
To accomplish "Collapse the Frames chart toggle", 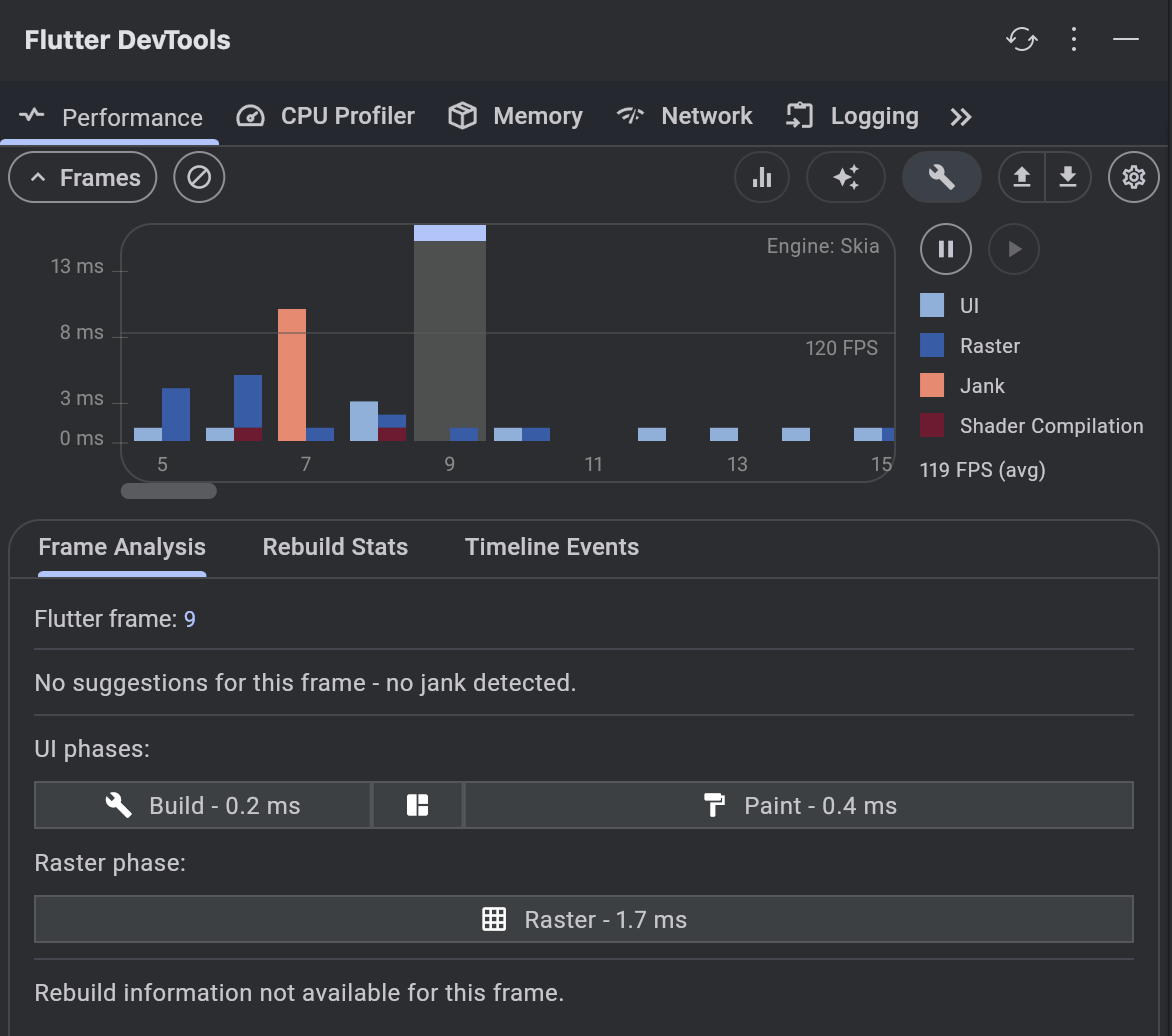I will pyautogui.click(x=83, y=178).
